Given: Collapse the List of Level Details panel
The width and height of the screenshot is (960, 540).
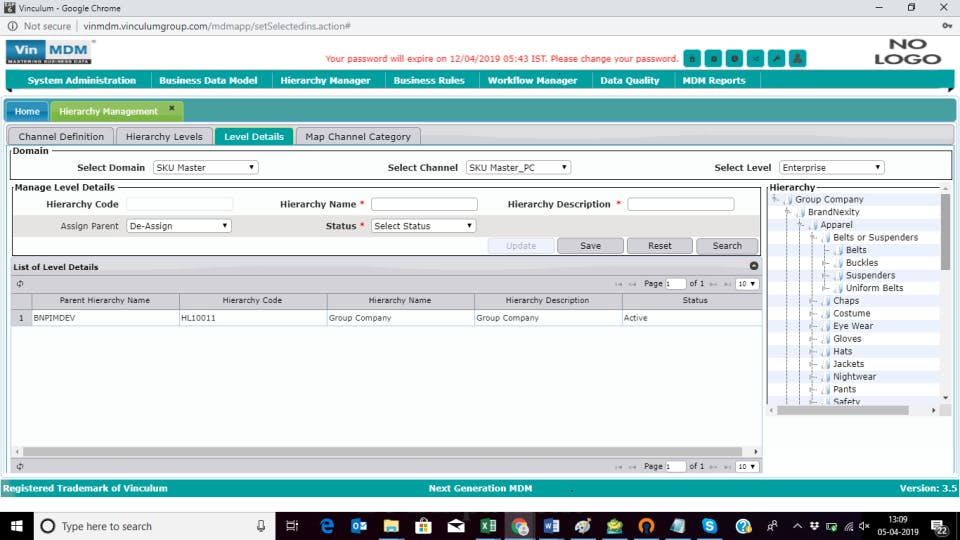Looking at the screenshot, I should tap(754, 266).
